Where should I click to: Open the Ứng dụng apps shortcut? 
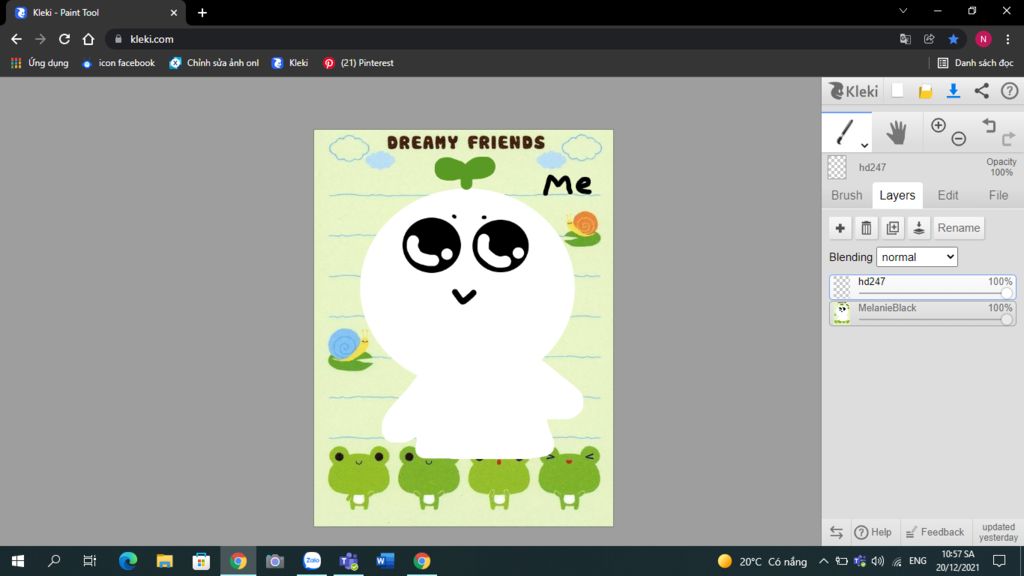tap(40, 63)
